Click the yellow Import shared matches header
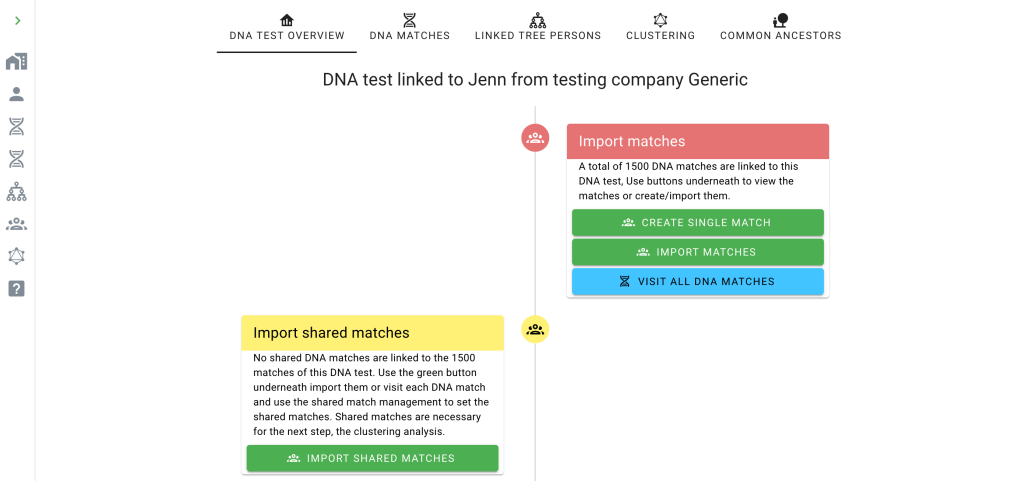 coord(371,333)
